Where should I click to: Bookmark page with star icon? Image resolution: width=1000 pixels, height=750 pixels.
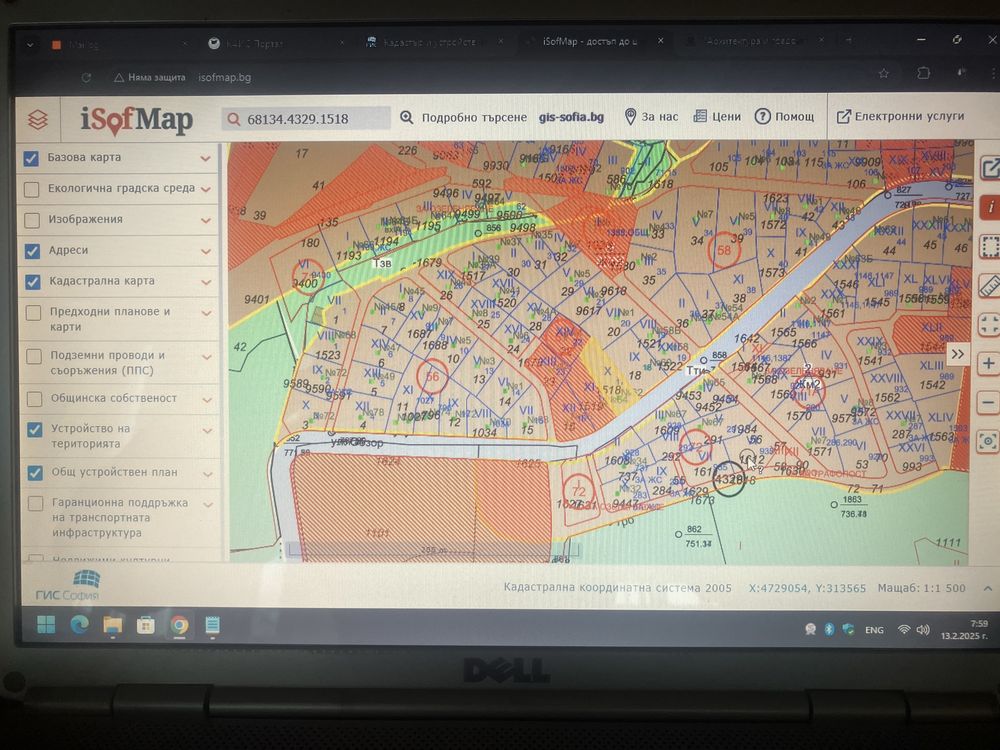[883, 73]
